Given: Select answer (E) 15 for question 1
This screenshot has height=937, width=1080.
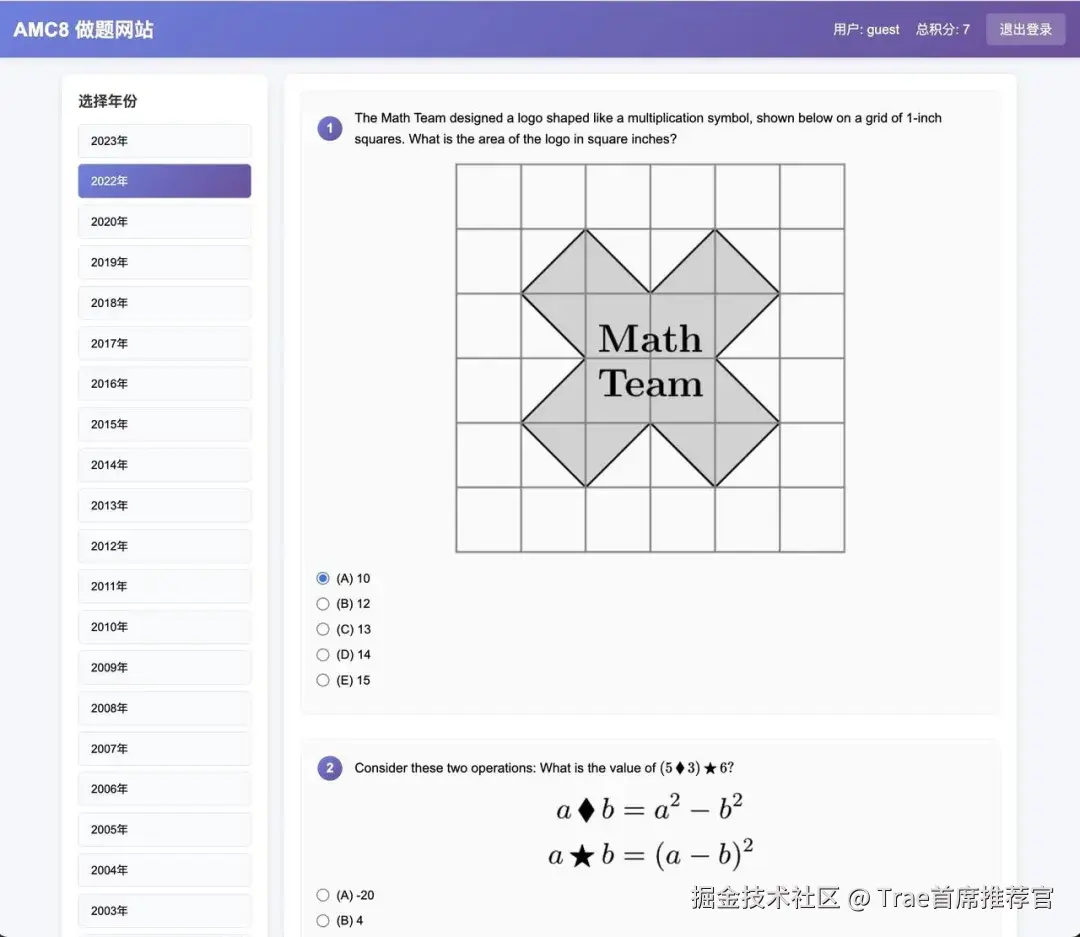Looking at the screenshot, I should 323,680.
